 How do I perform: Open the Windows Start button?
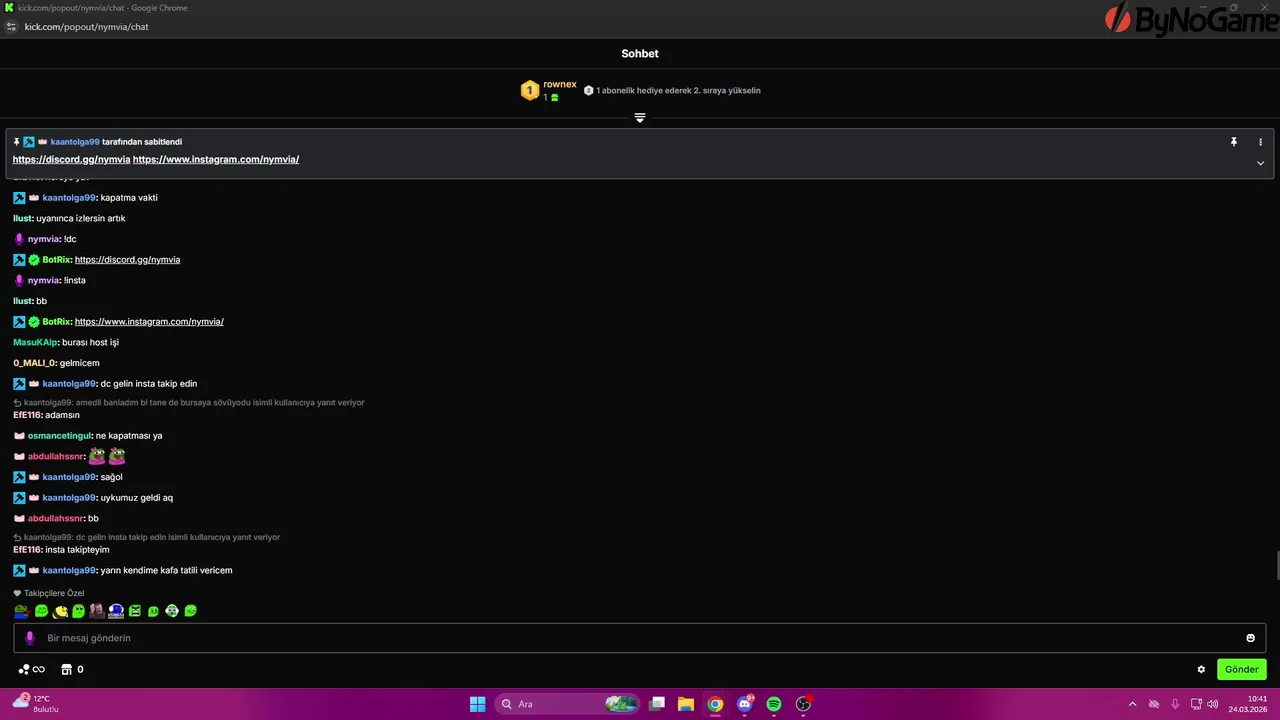[478, 704]
